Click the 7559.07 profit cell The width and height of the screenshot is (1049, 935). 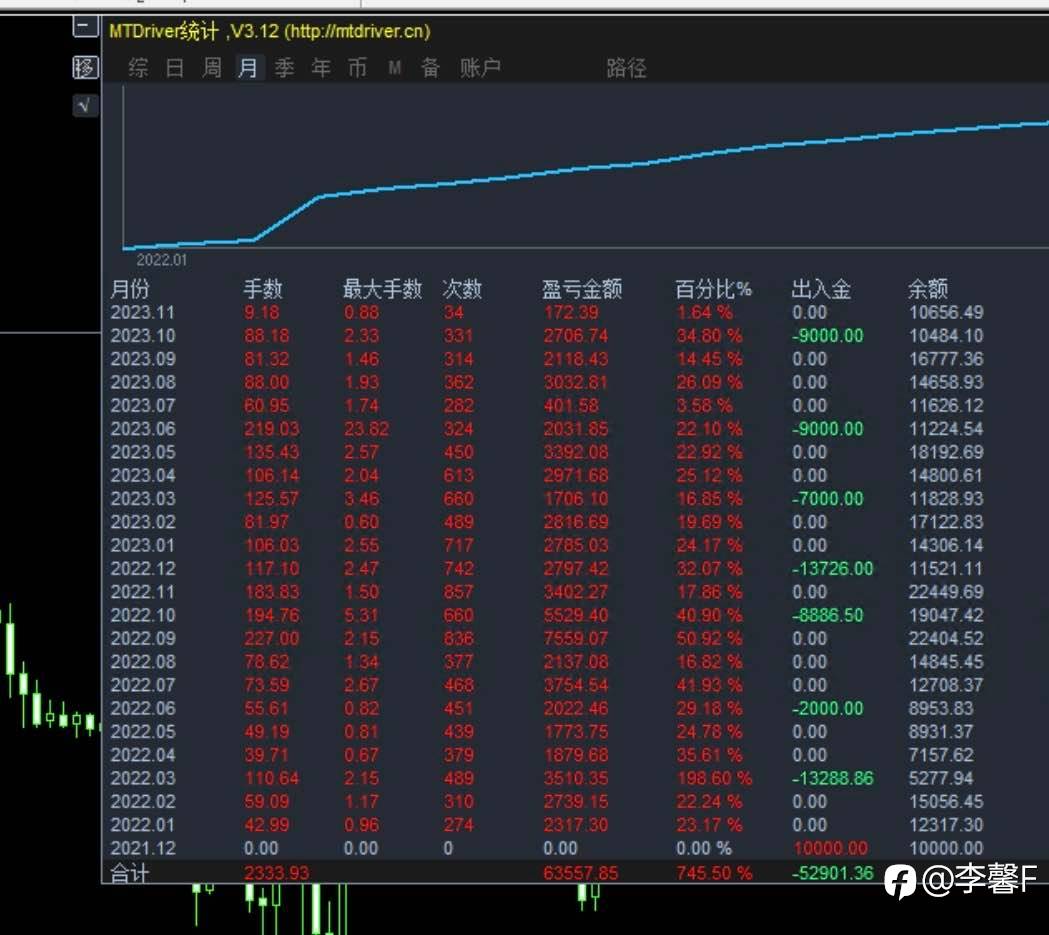575,639
